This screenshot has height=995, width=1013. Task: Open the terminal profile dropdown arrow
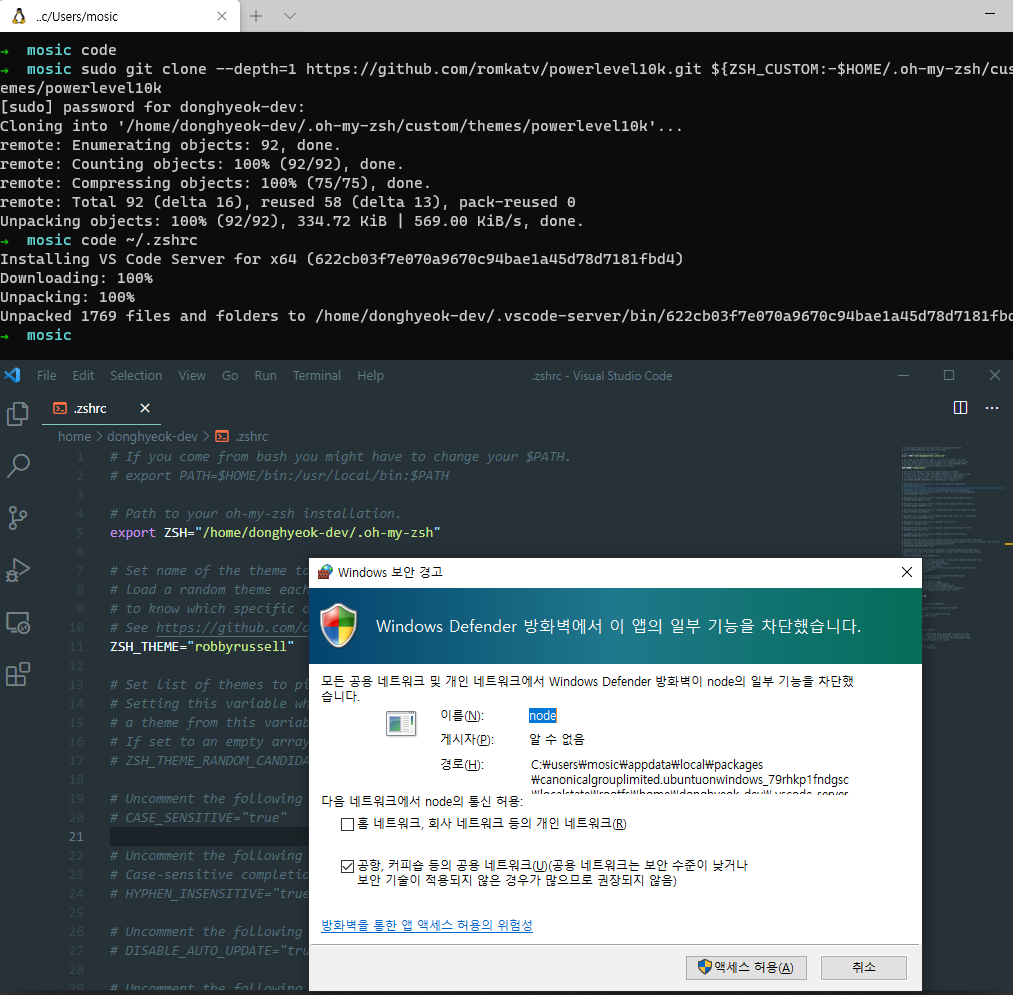point(290,16)
